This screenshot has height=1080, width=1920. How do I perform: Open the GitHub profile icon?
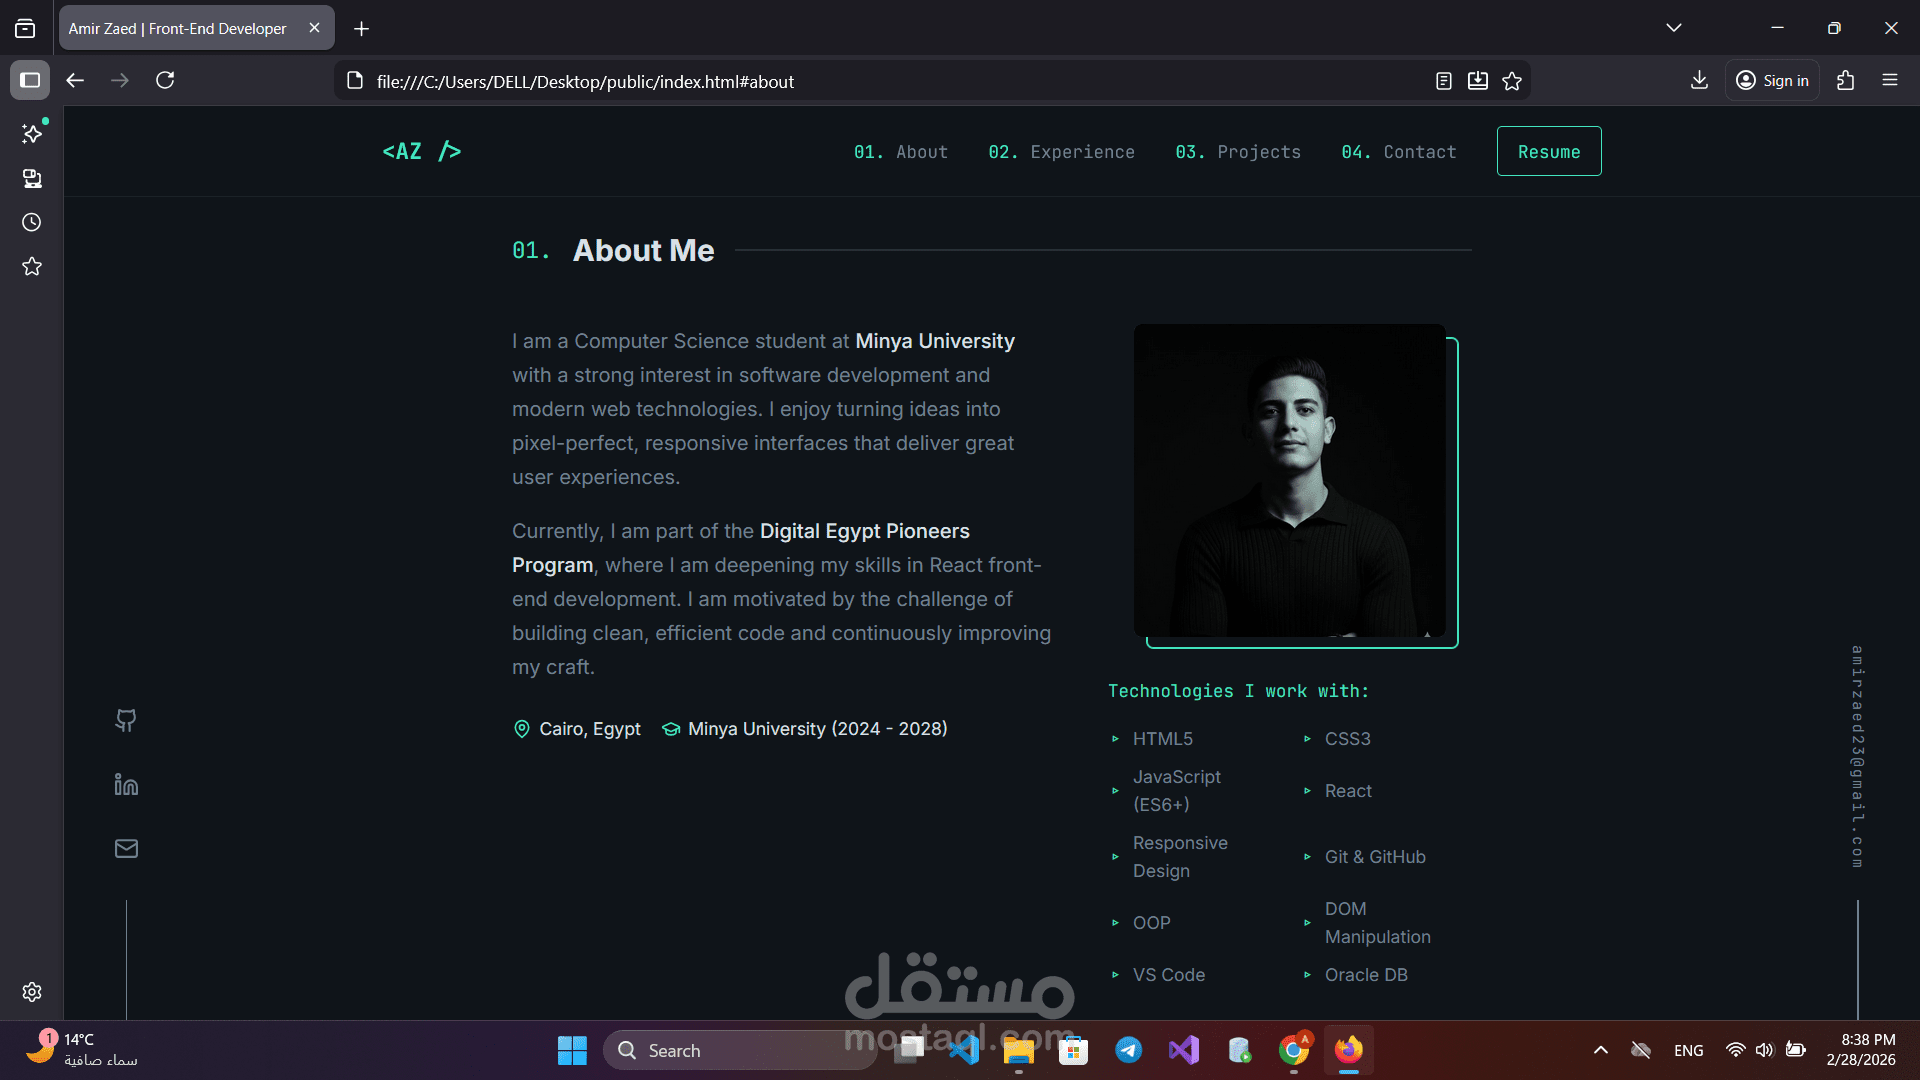[x=126, y=720]
